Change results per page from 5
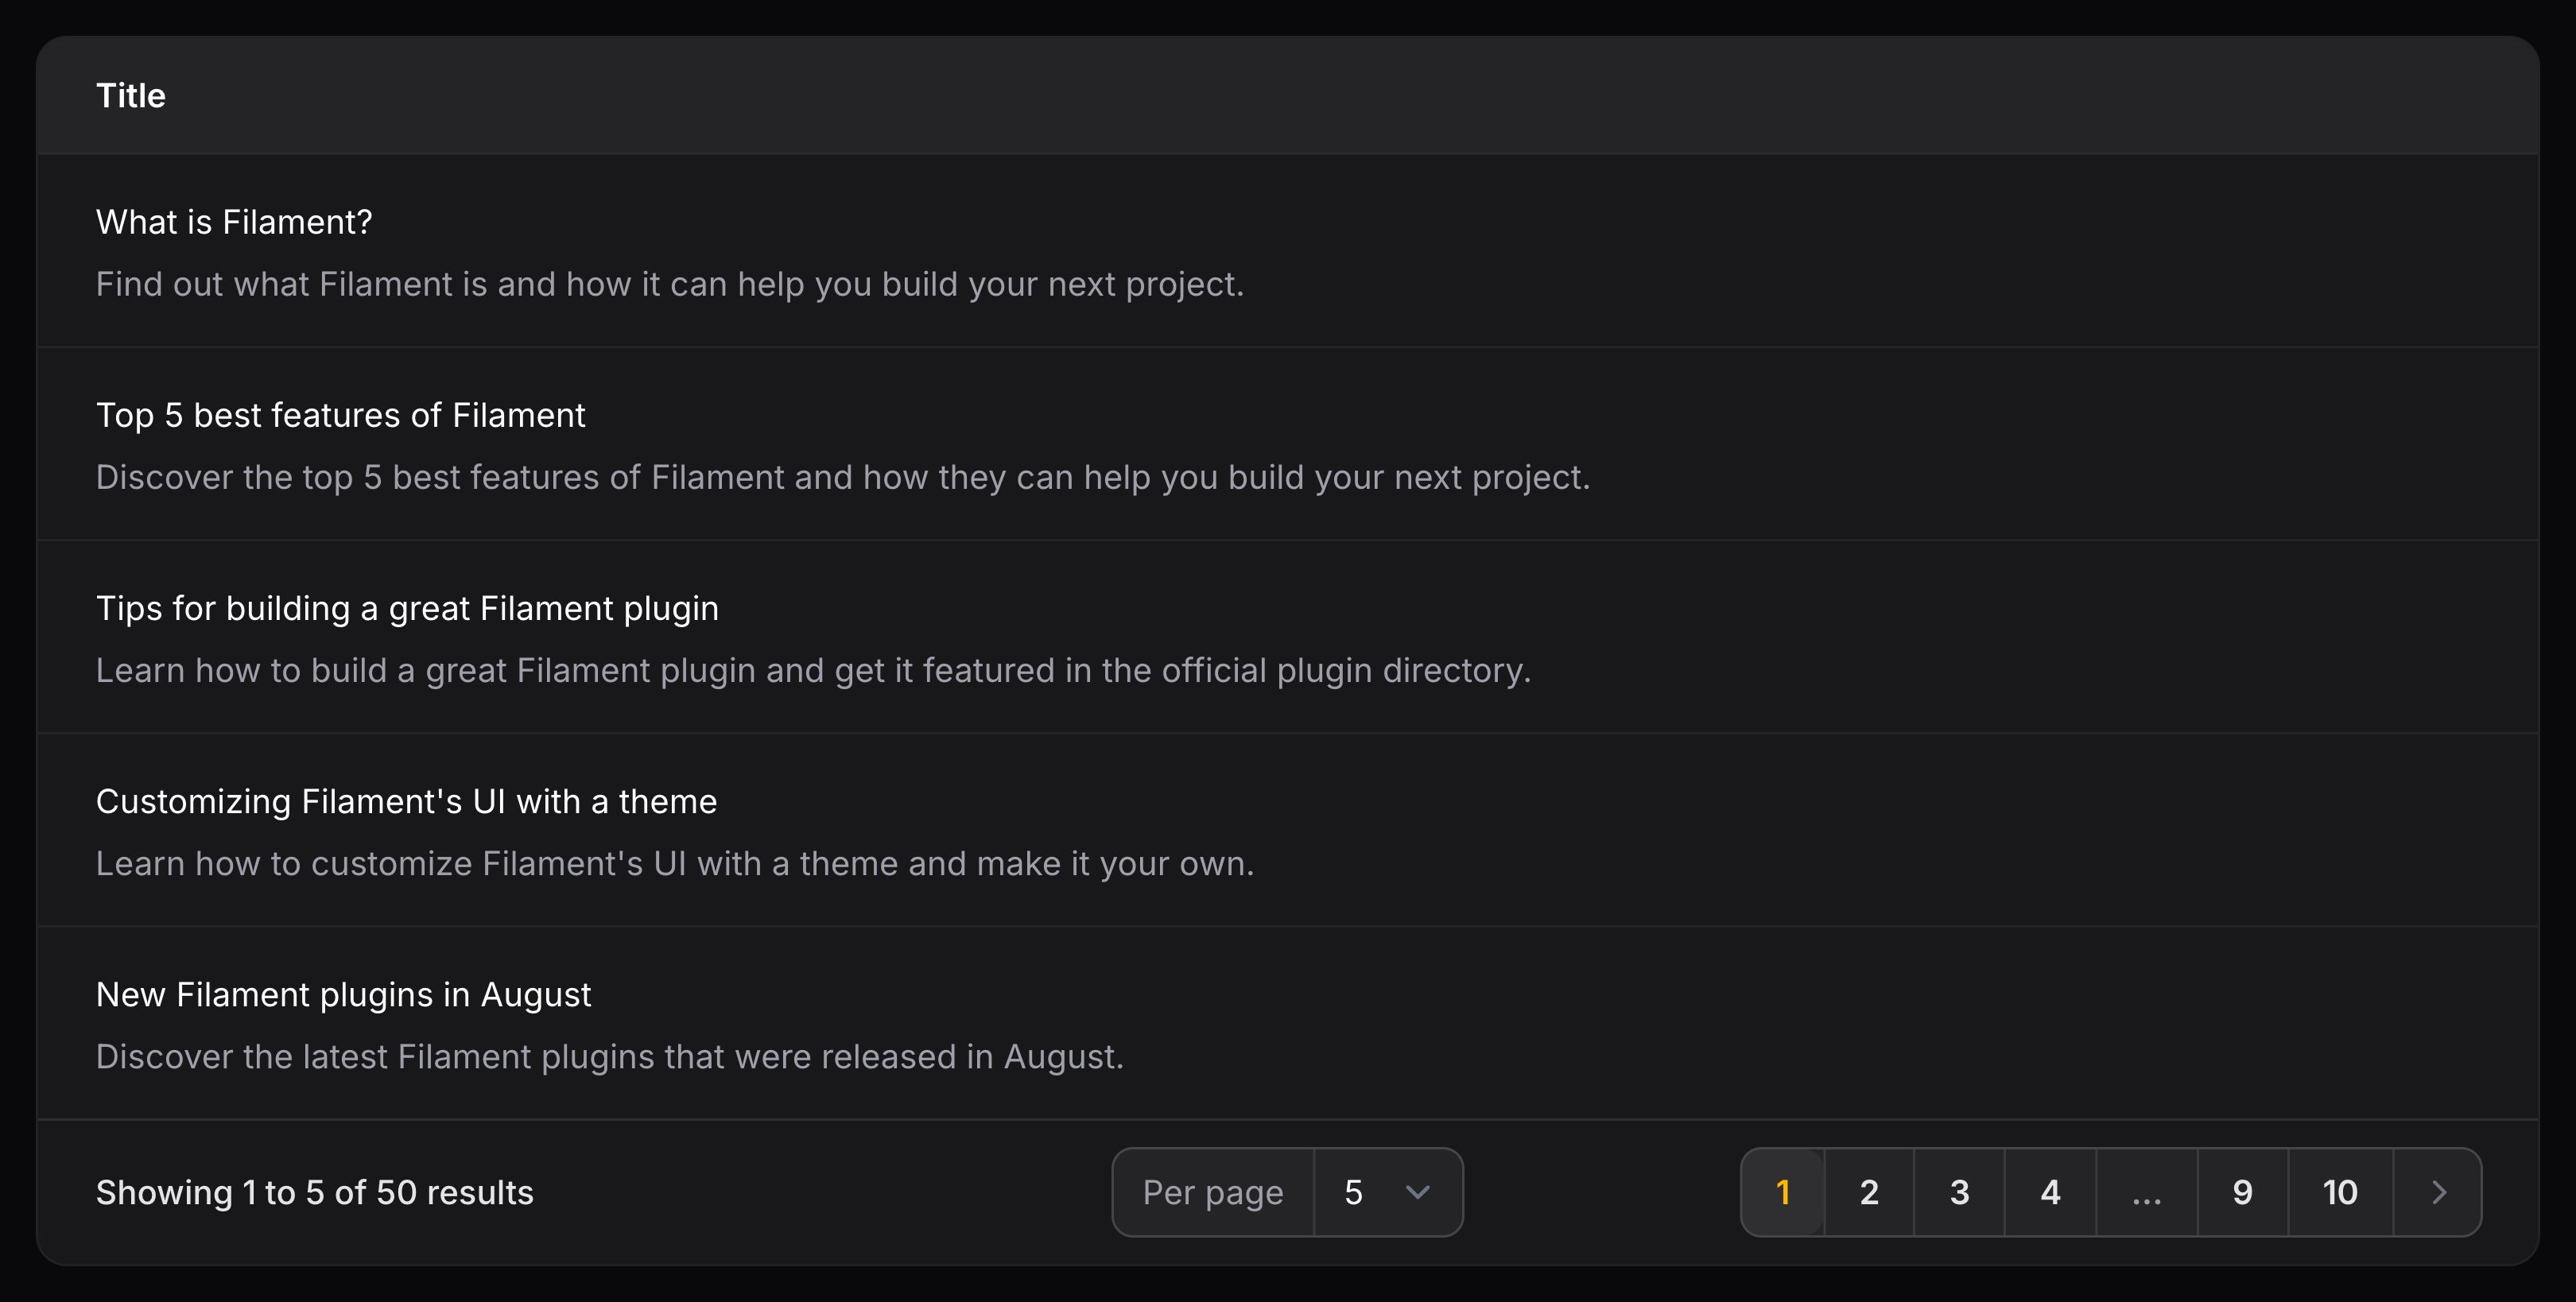This screenshot has width=2576, height=1302. (x=1387, y=1192)
